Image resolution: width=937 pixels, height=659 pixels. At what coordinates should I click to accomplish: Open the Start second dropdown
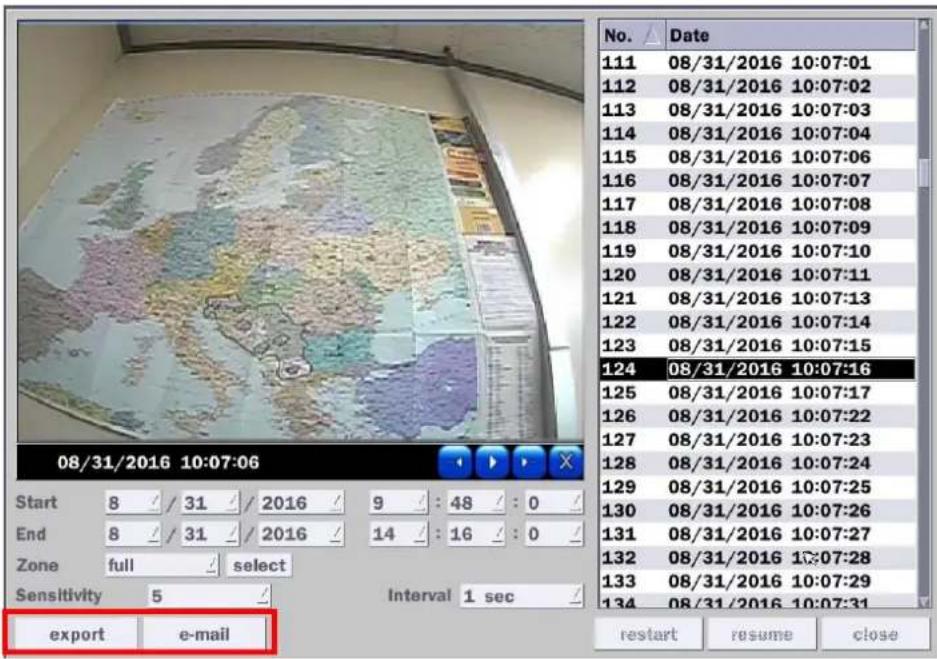tap(553, 503)
